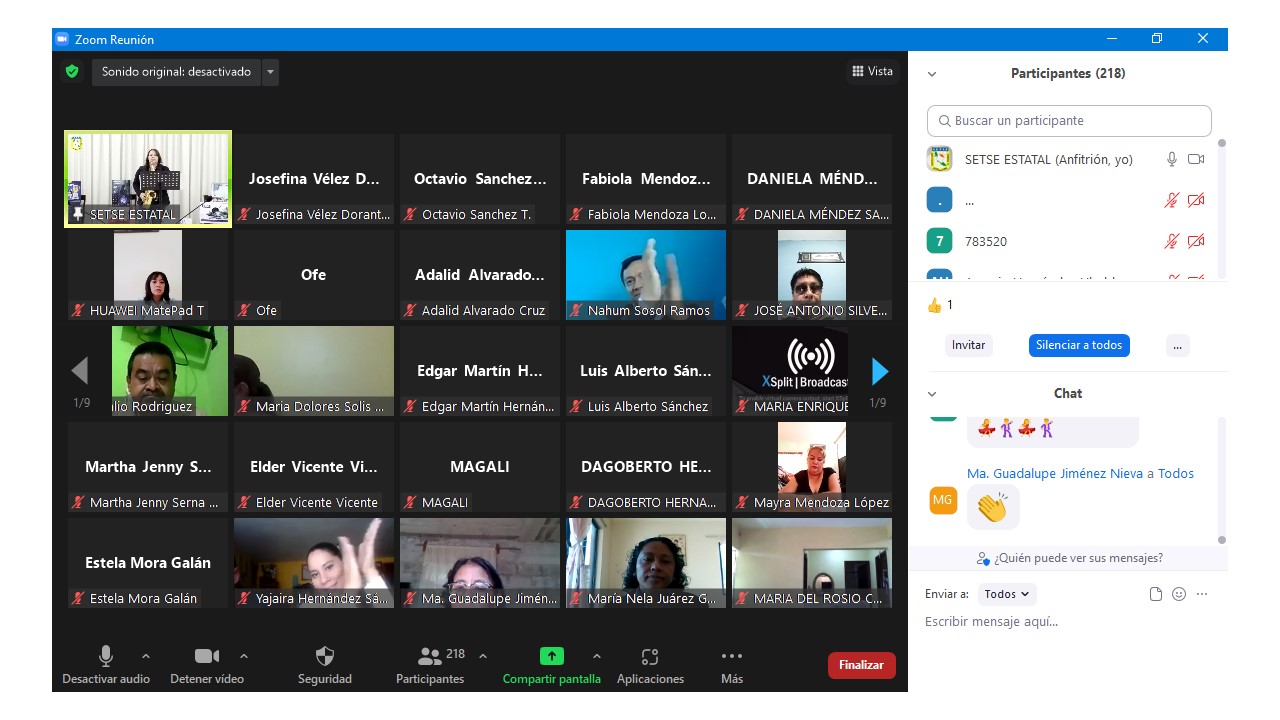The image size is (1280, 720).
Task: Click the thumbs up reaction count
Action: pos(940,305)
